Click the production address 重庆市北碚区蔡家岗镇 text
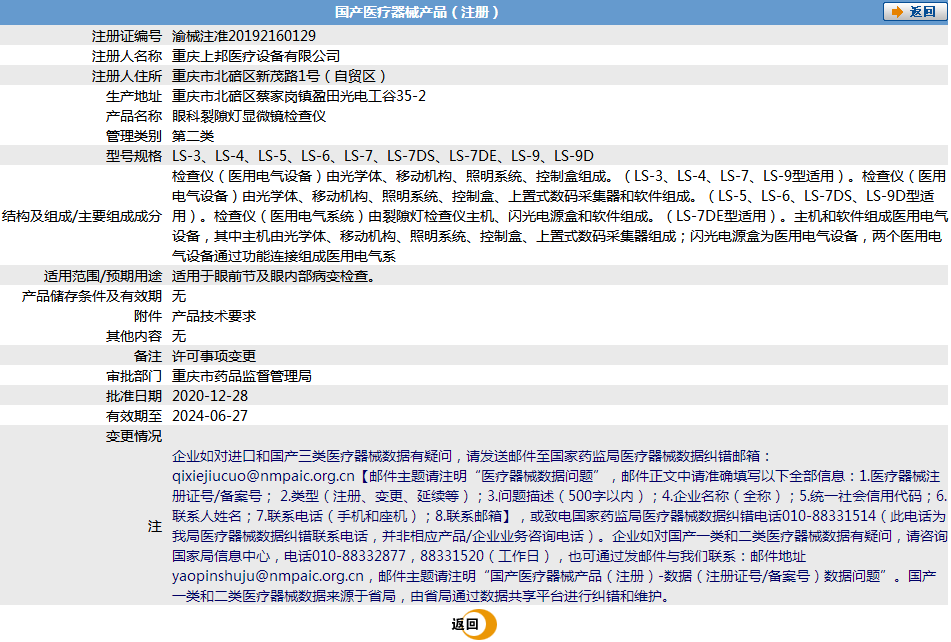Image resolution: width=951 pixels, height=642 pixels. coord(299,96)
